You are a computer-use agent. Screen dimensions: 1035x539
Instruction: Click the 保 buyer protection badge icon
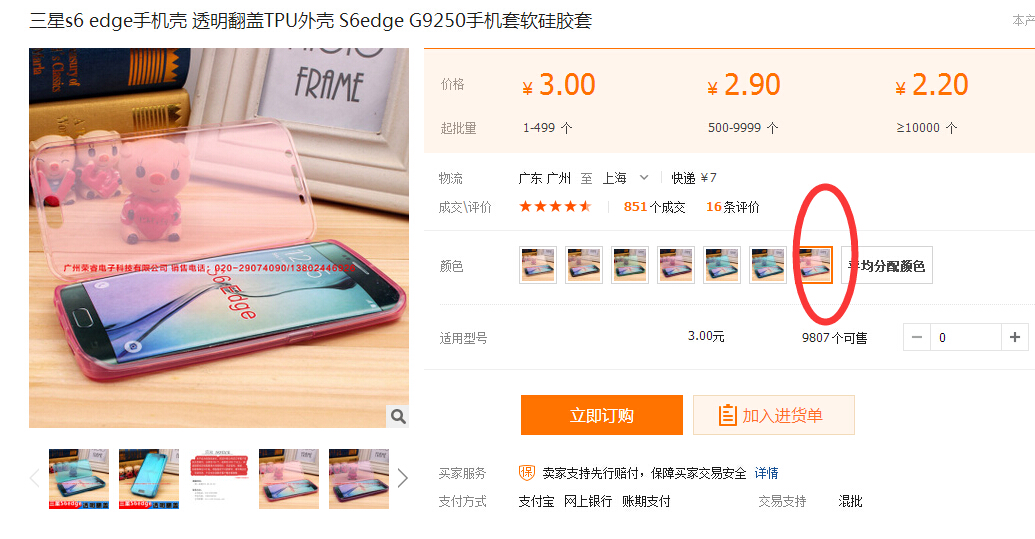527,472
